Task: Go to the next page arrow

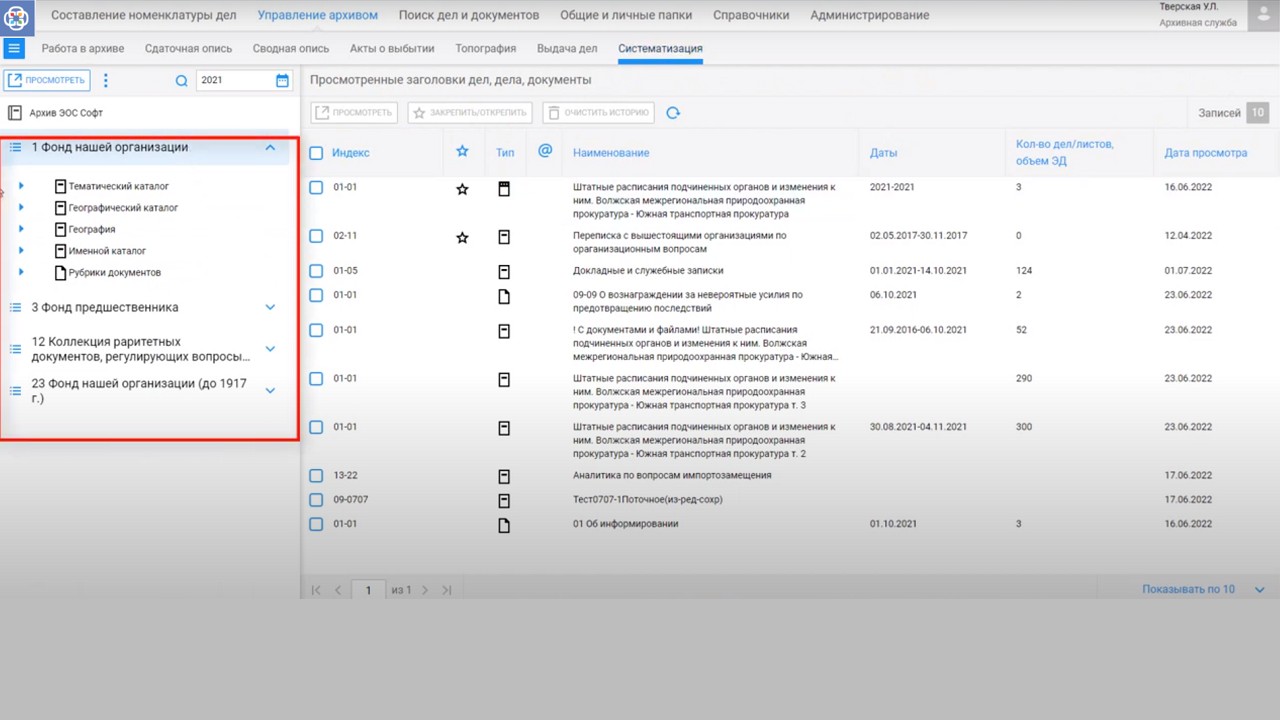Action: [425, 590]
